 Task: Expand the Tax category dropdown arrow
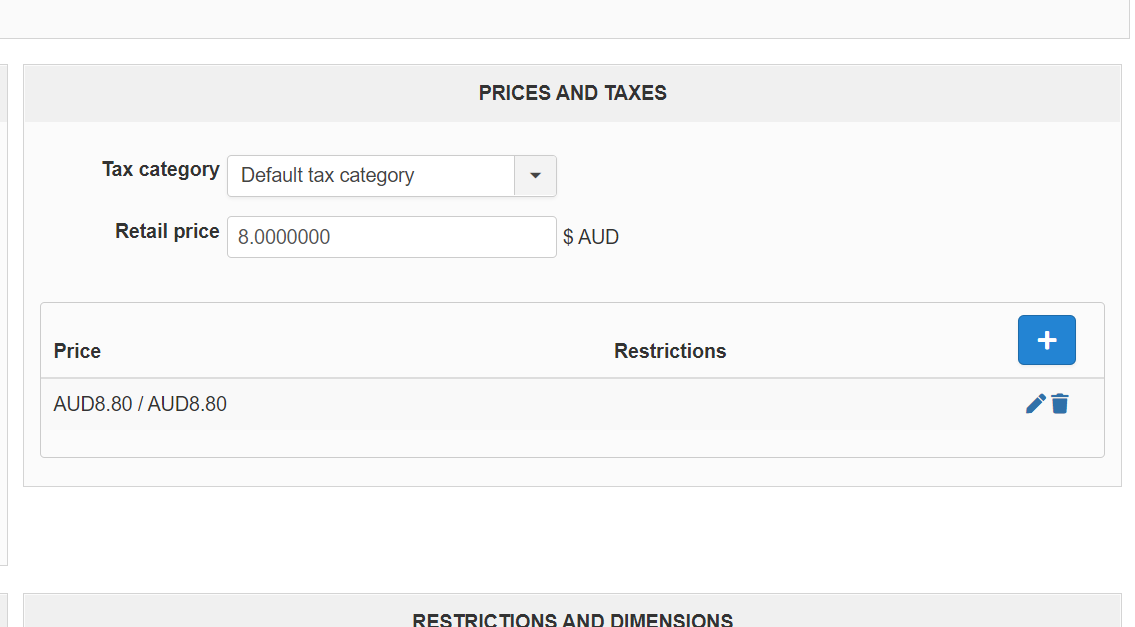535,176
